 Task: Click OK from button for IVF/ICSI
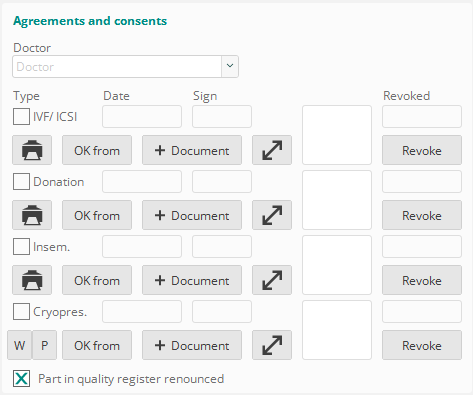click(x=97, y=150)
